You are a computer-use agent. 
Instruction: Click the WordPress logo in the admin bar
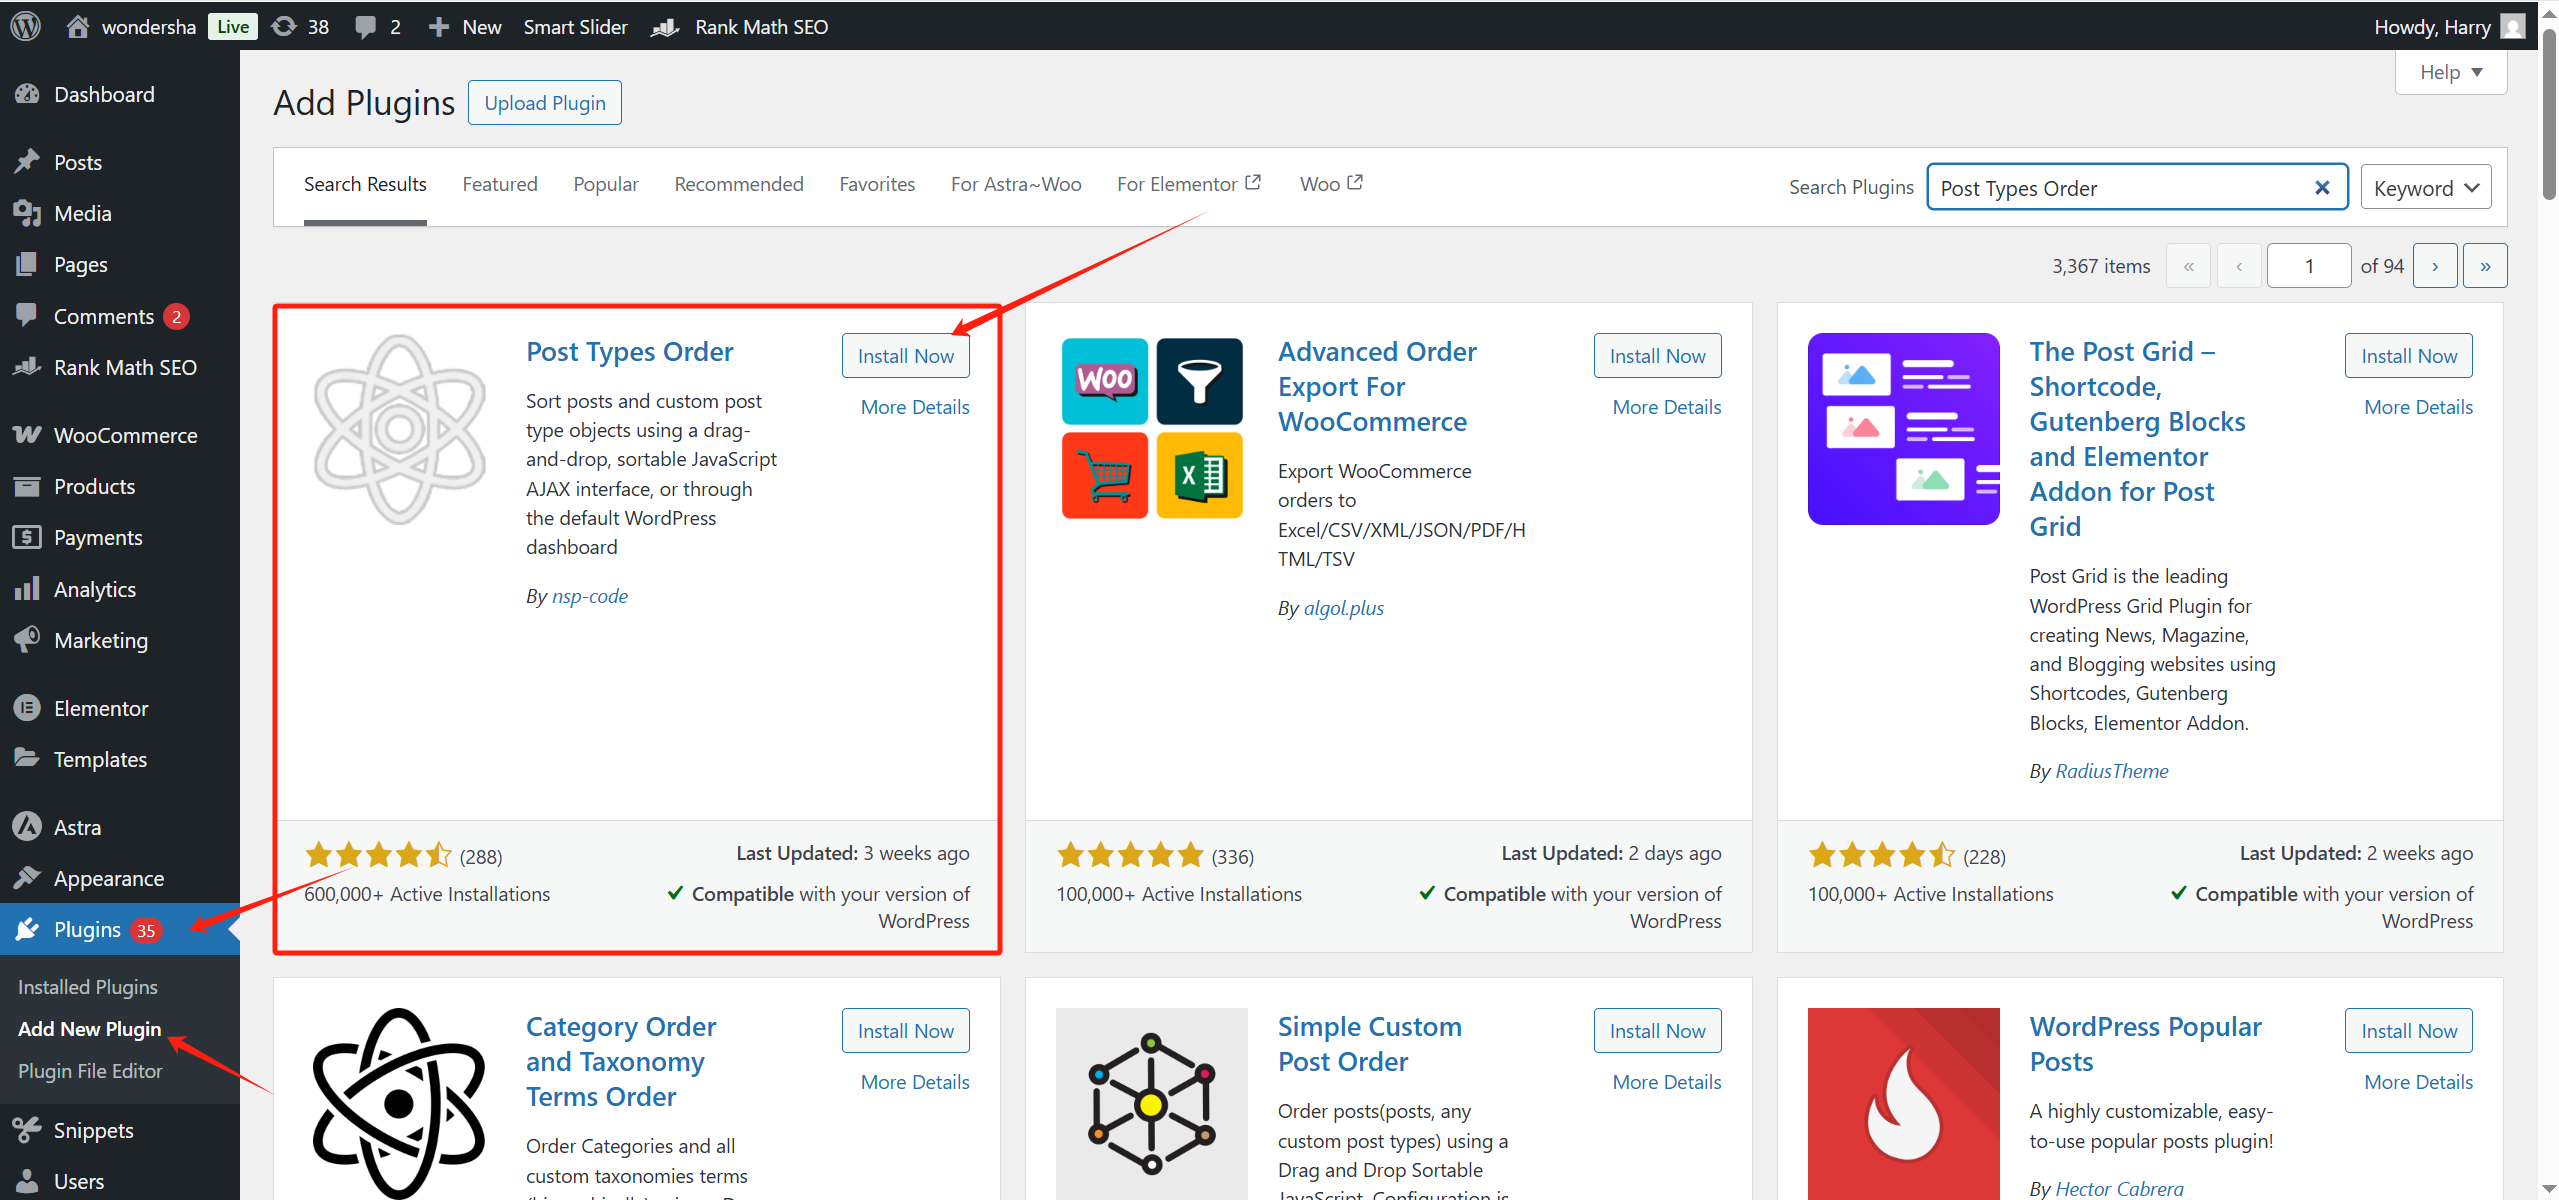pos(24,26)
